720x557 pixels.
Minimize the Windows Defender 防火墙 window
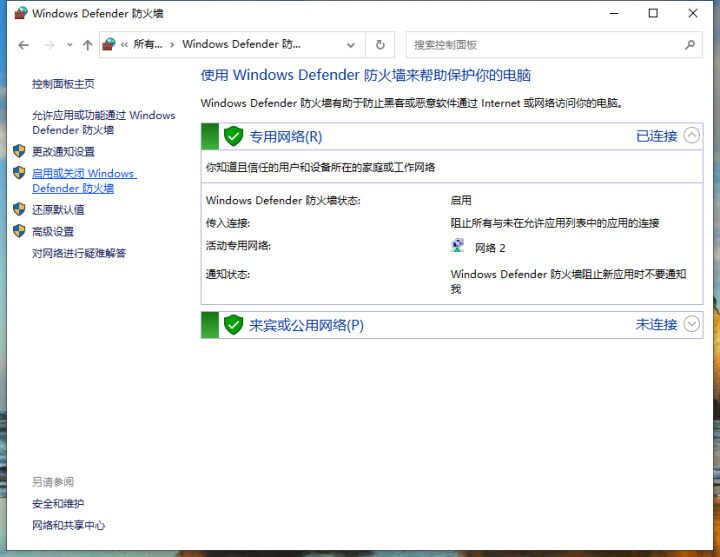(x=614, y=13)
